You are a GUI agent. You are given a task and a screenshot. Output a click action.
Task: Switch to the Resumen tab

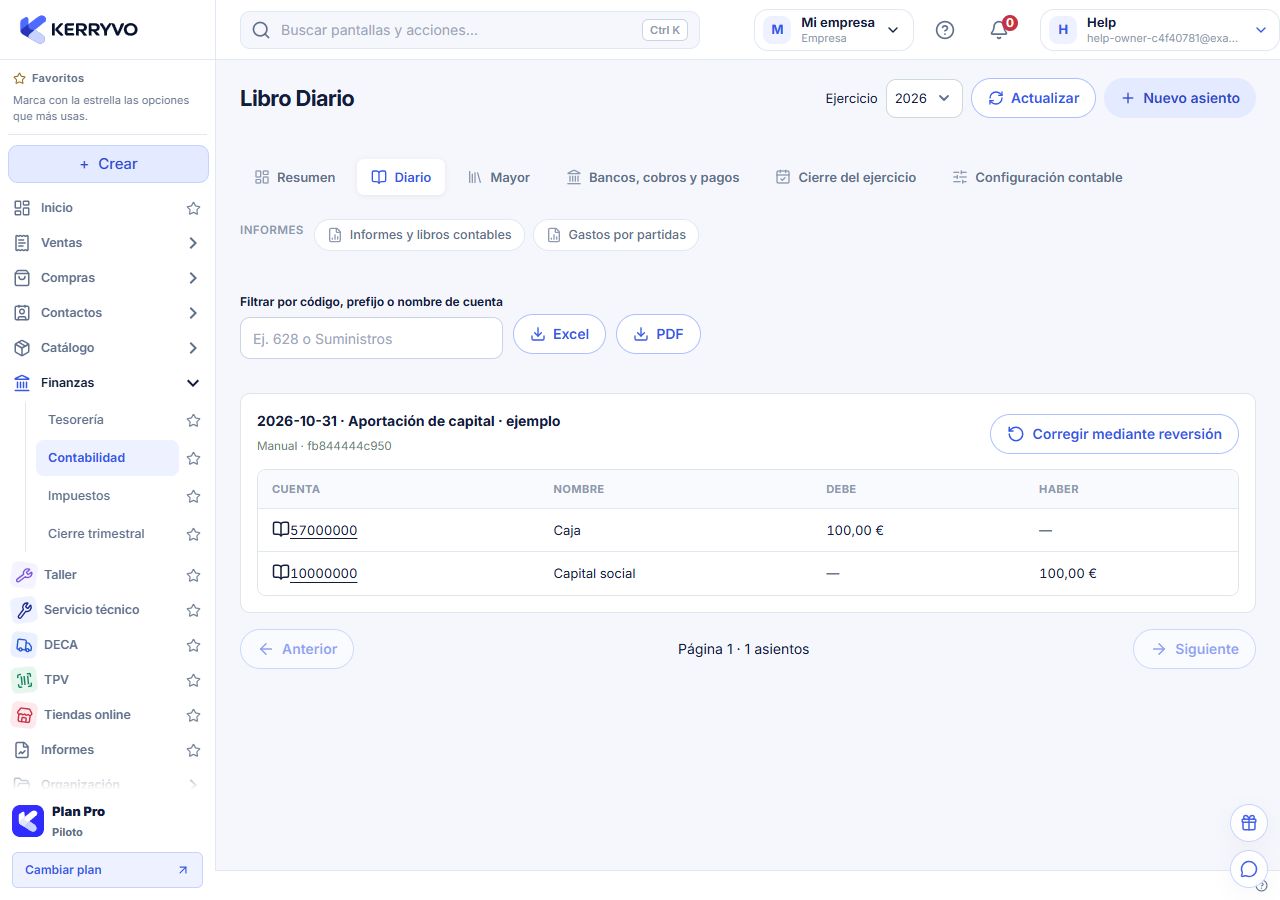coord(295,177)
